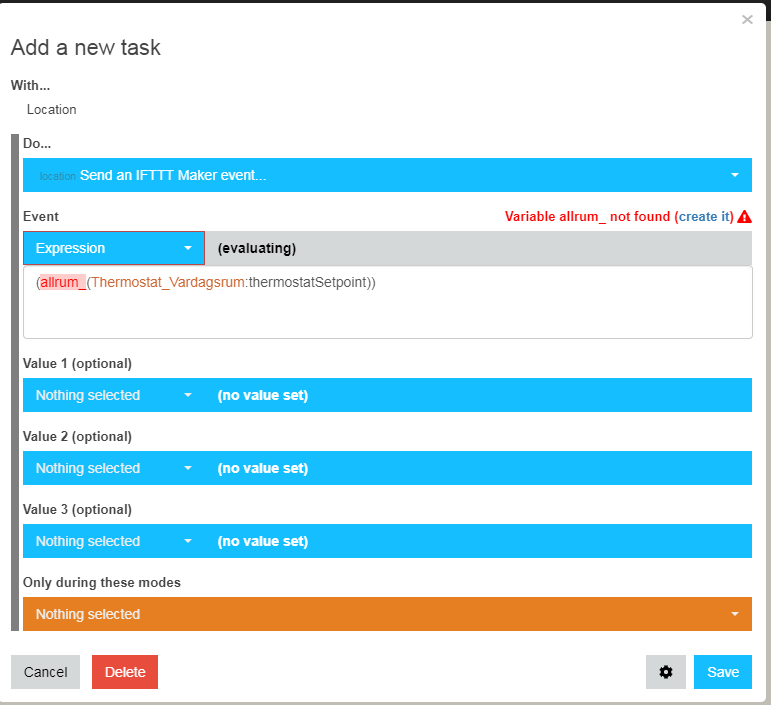The image size is (771, 705).
Task: Click the (evaluating) result field
Action: 478,248
